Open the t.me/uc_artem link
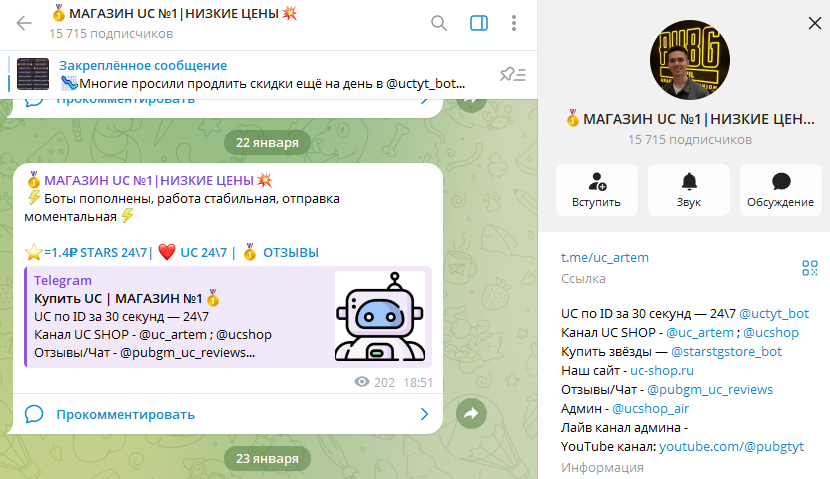This screenshot has height=479, width=830. pyautogui.click(x=603, y=258)
